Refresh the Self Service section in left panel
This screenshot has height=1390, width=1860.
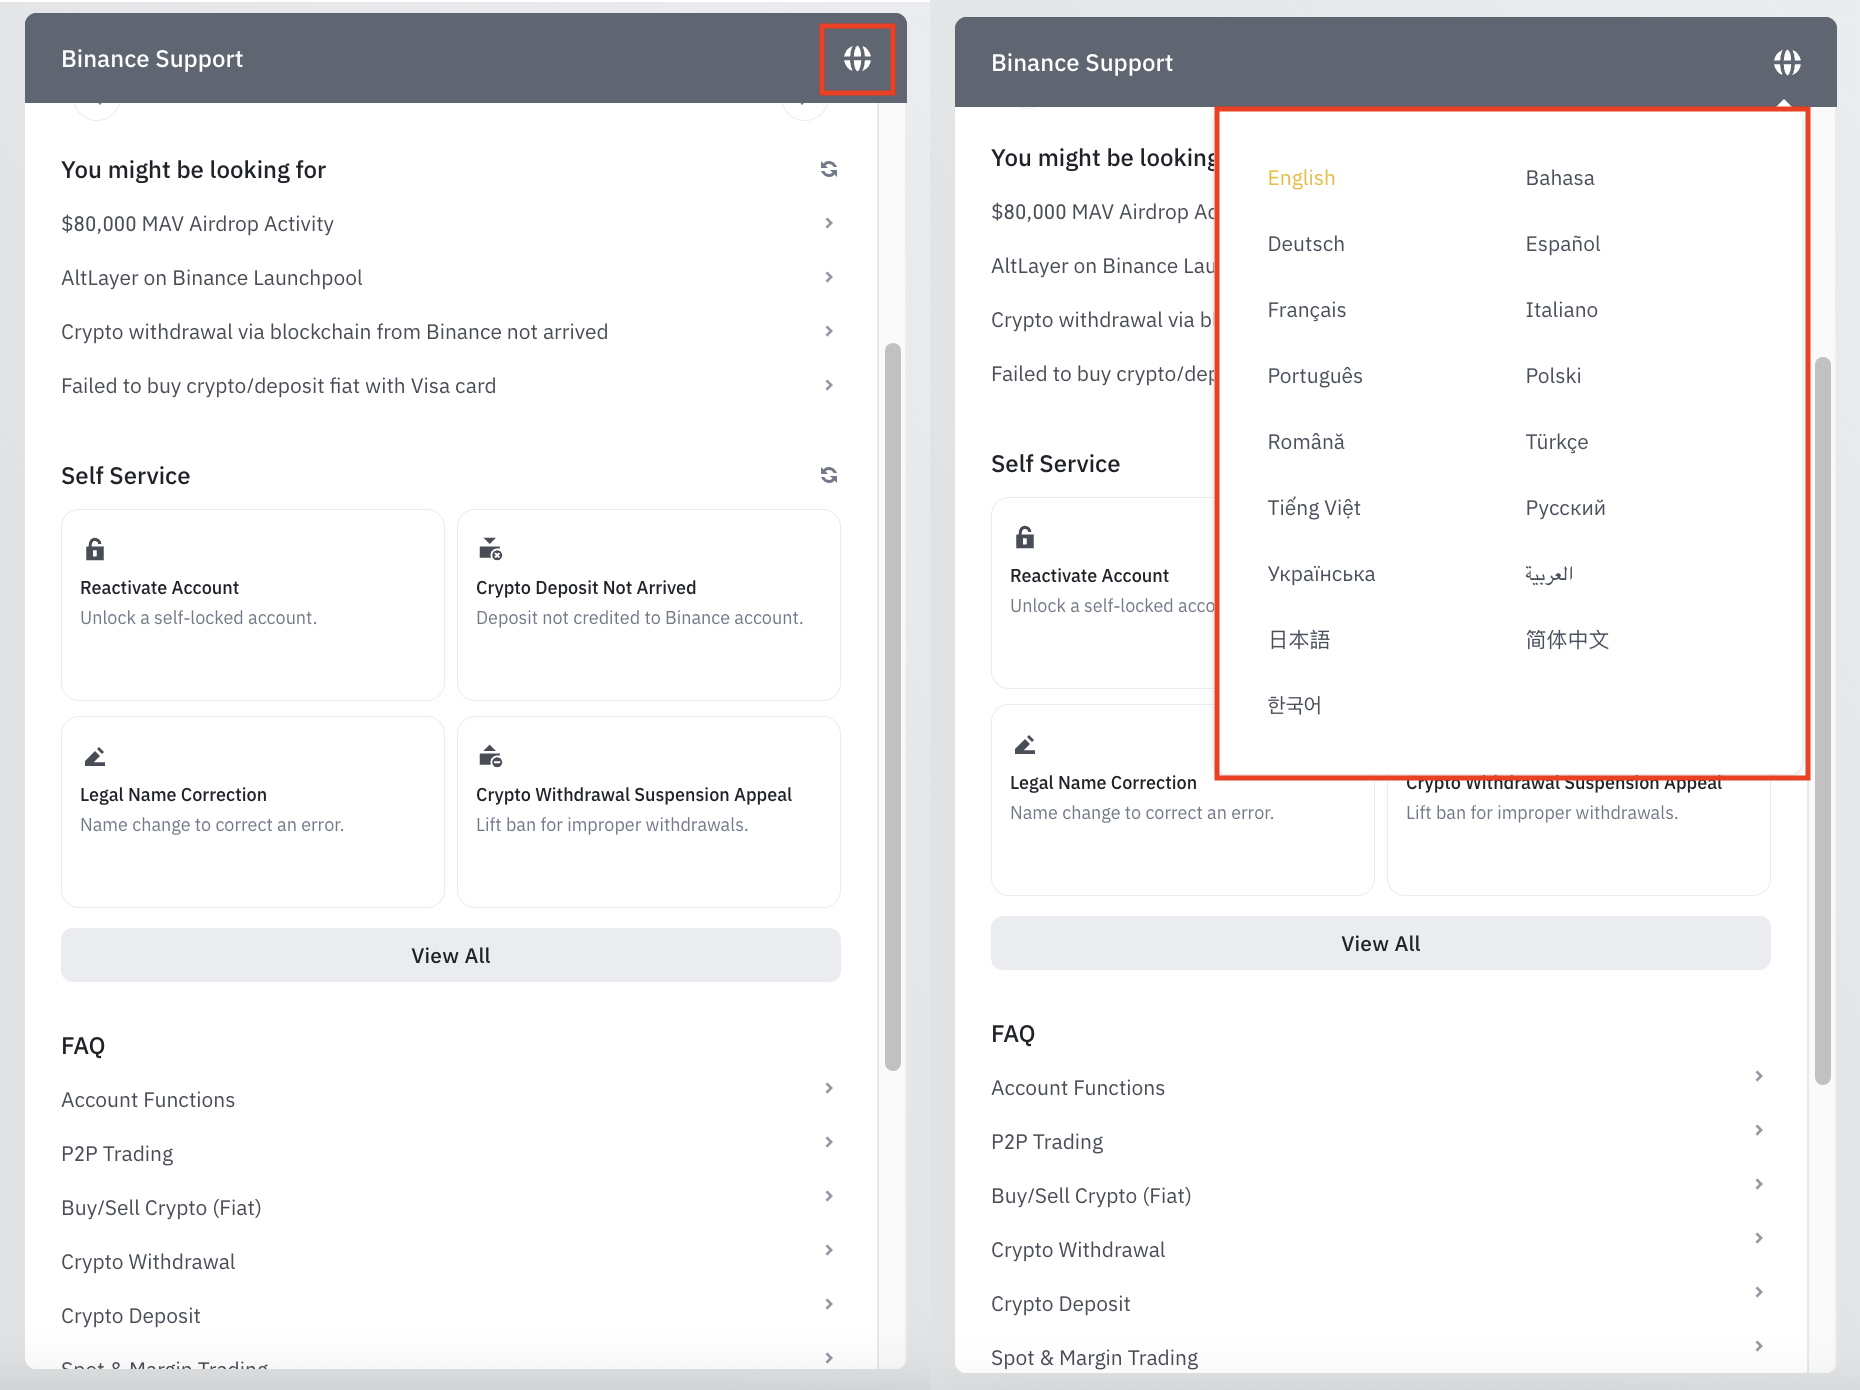pos(829,475)
